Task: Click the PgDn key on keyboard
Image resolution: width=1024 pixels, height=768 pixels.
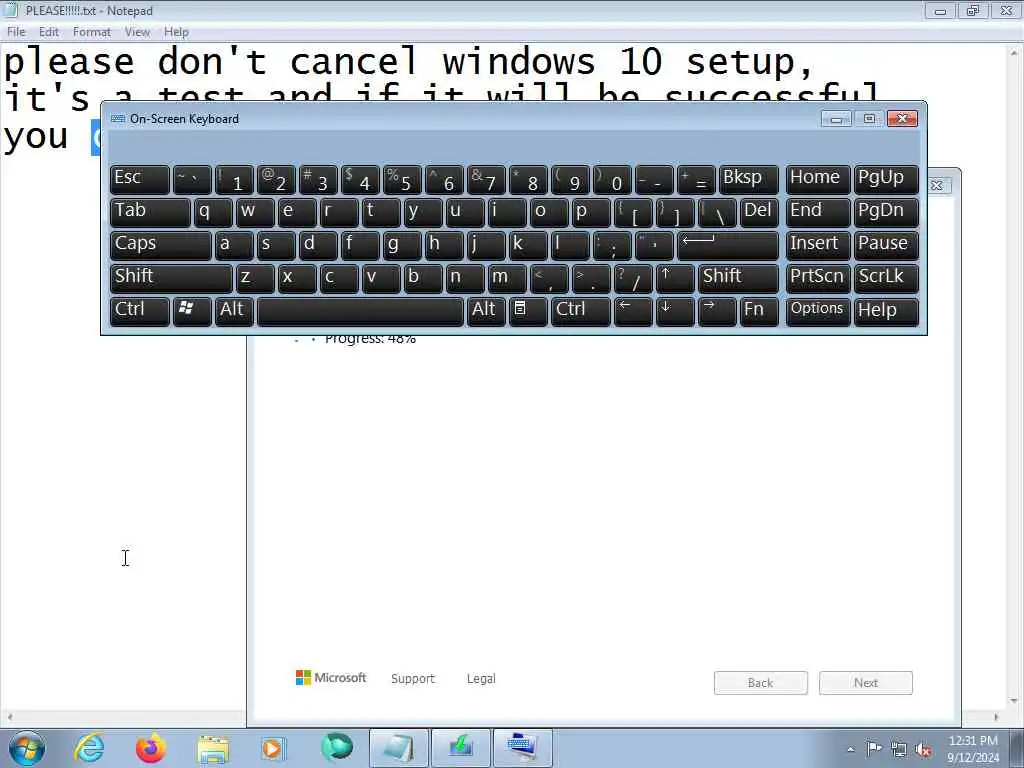Action: pos(886,212)
